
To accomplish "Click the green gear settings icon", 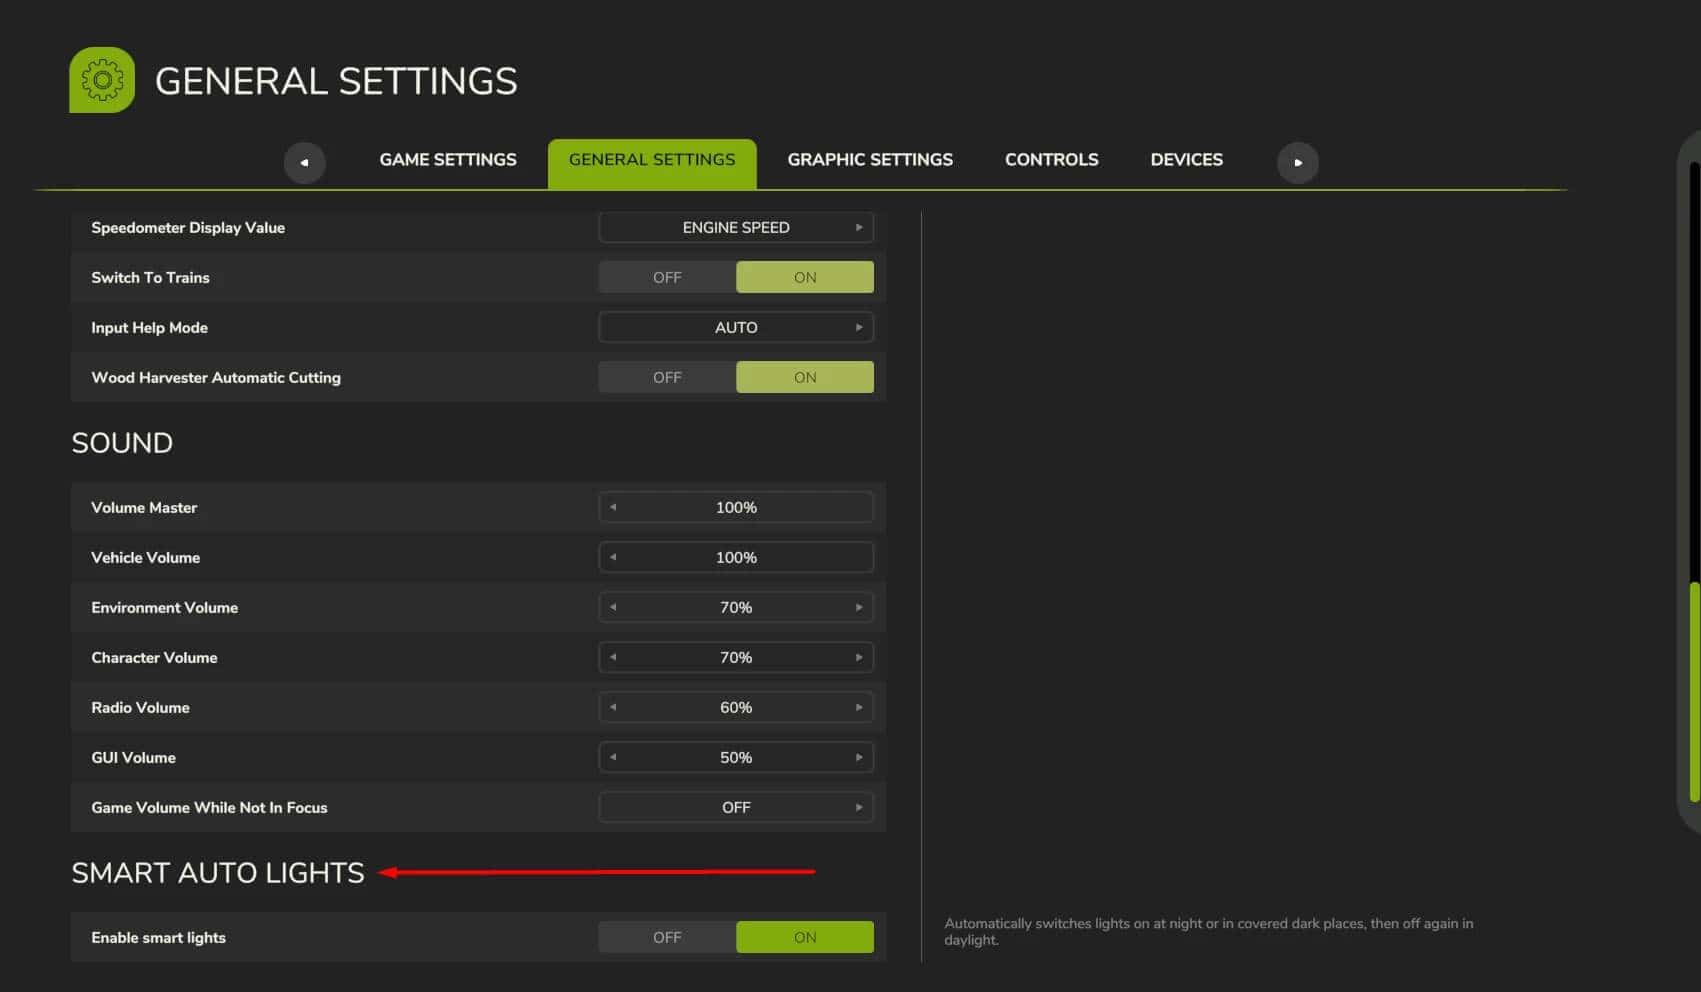I will [x=102, y=80].
